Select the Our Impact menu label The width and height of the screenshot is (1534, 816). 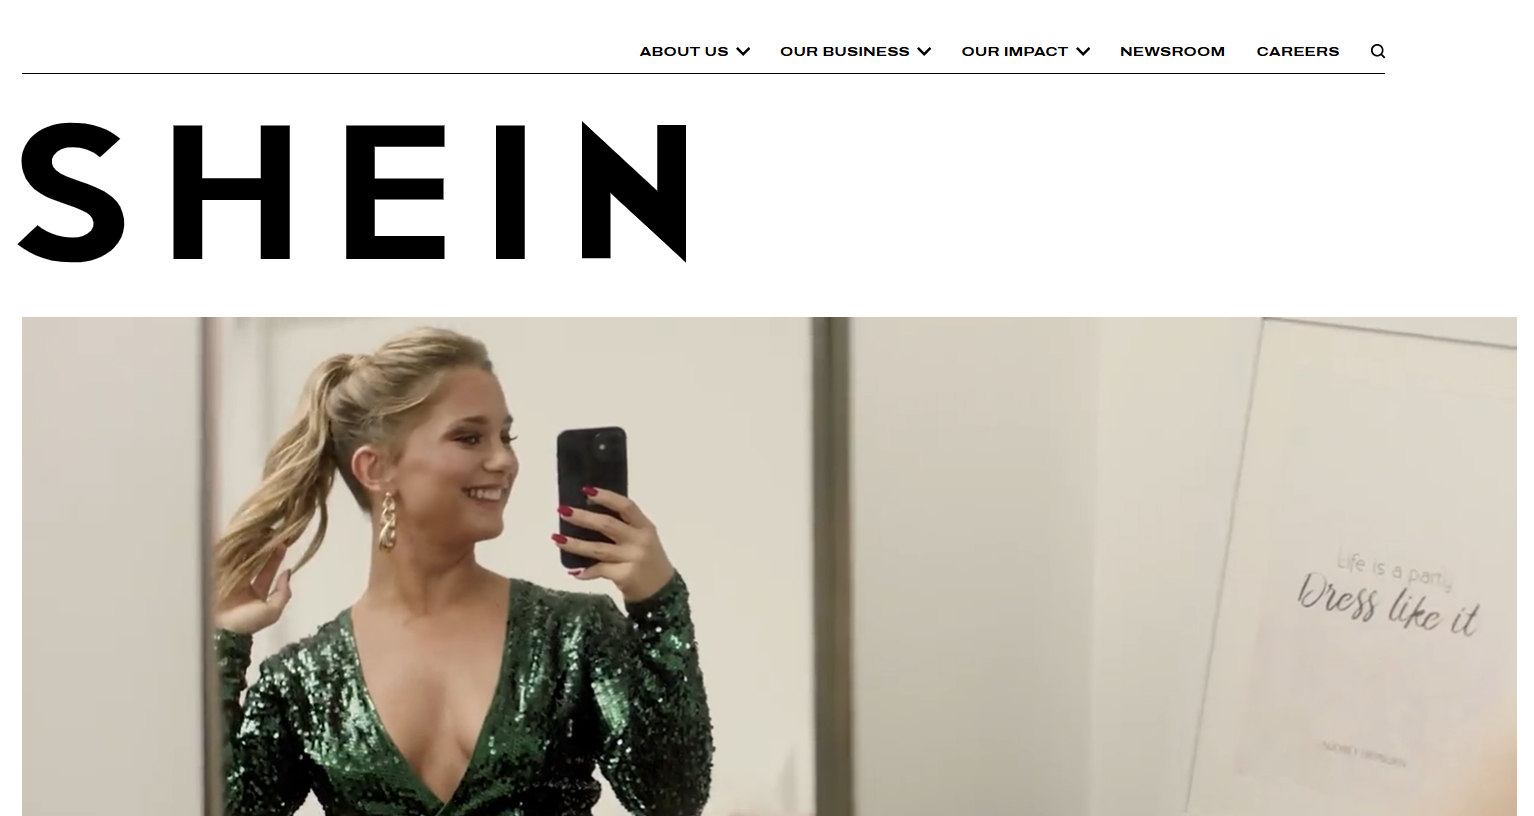(1015, 51)
